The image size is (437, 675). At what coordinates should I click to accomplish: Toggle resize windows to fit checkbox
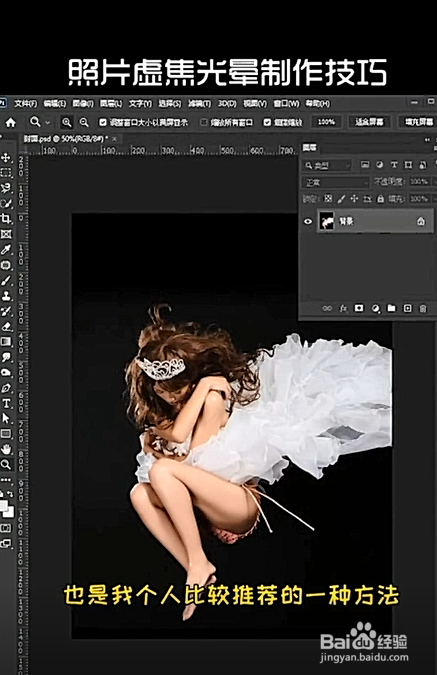pyautogui.click(x=103, y=123)
